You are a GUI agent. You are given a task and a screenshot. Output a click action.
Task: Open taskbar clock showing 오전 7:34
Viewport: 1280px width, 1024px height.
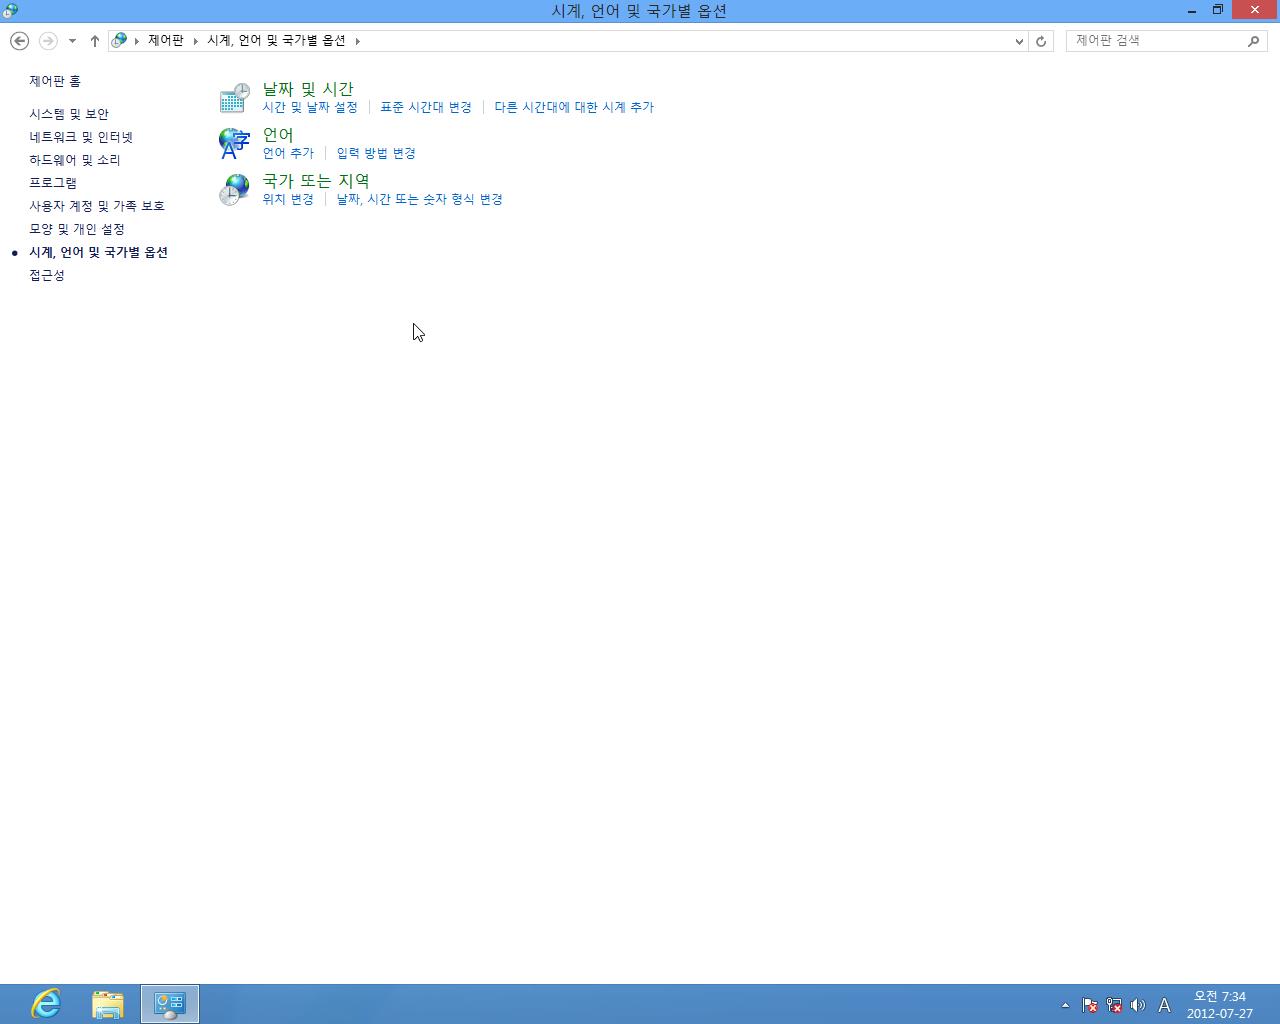pos(1220,1005)
